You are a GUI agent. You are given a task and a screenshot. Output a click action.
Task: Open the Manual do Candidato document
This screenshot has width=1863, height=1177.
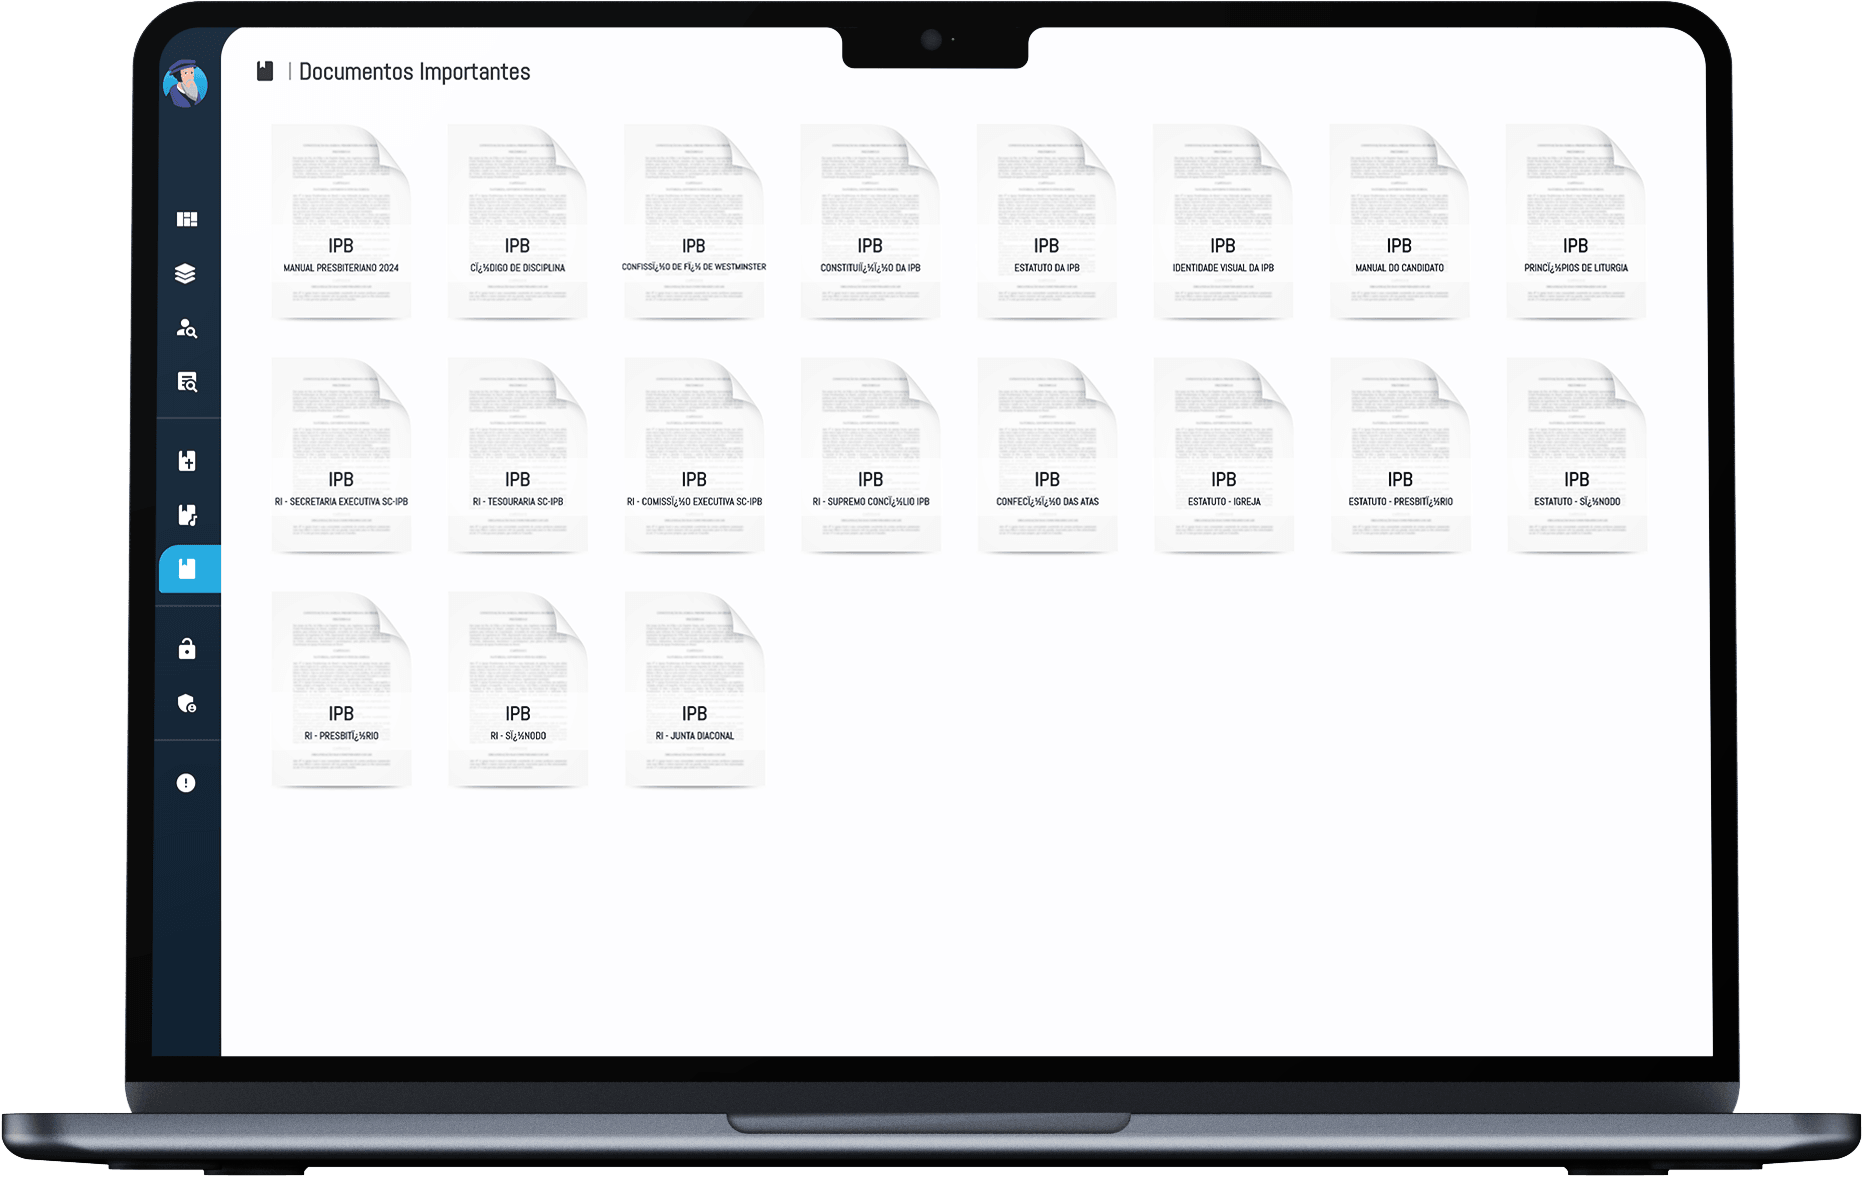coord(1399,221)
